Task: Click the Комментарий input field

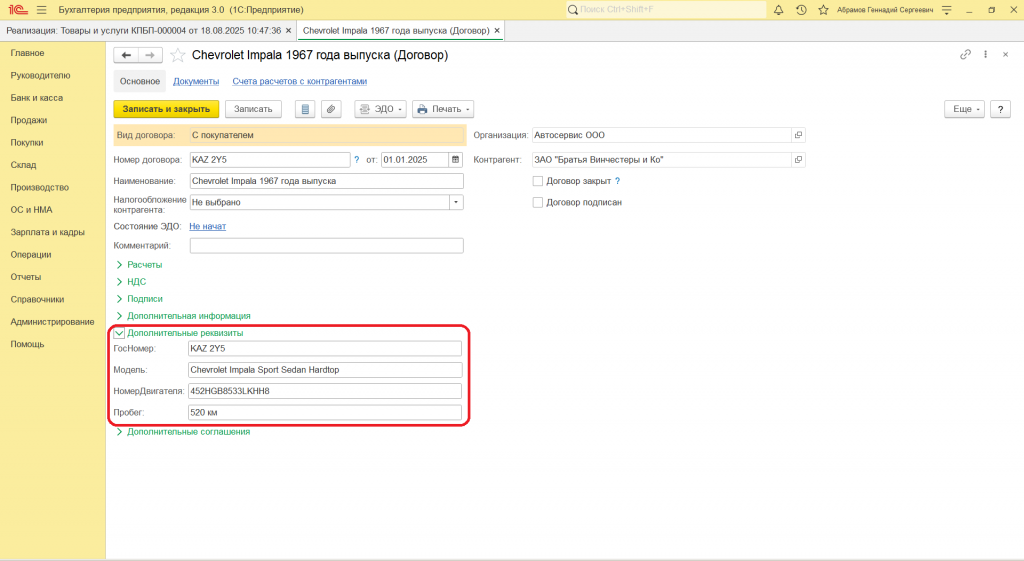Action: (327, 246)
